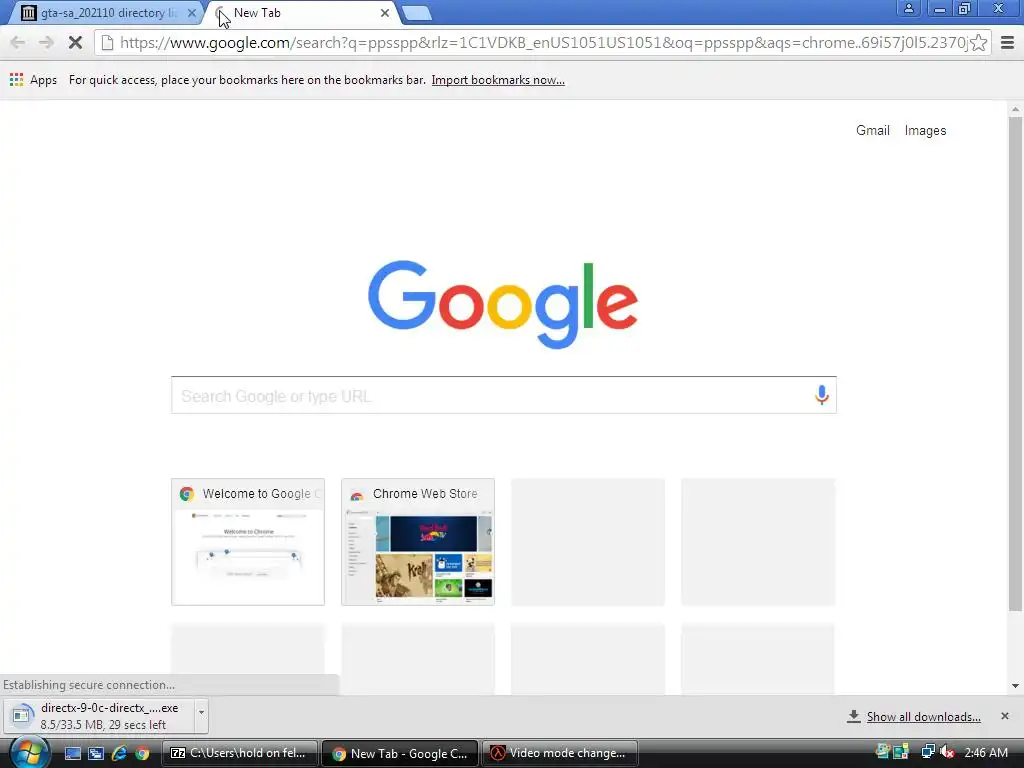Image resolution: width=1024 pixels, height=768 pixels.
Task: Close the downloads bar
Action: [x=1005, y=716]
